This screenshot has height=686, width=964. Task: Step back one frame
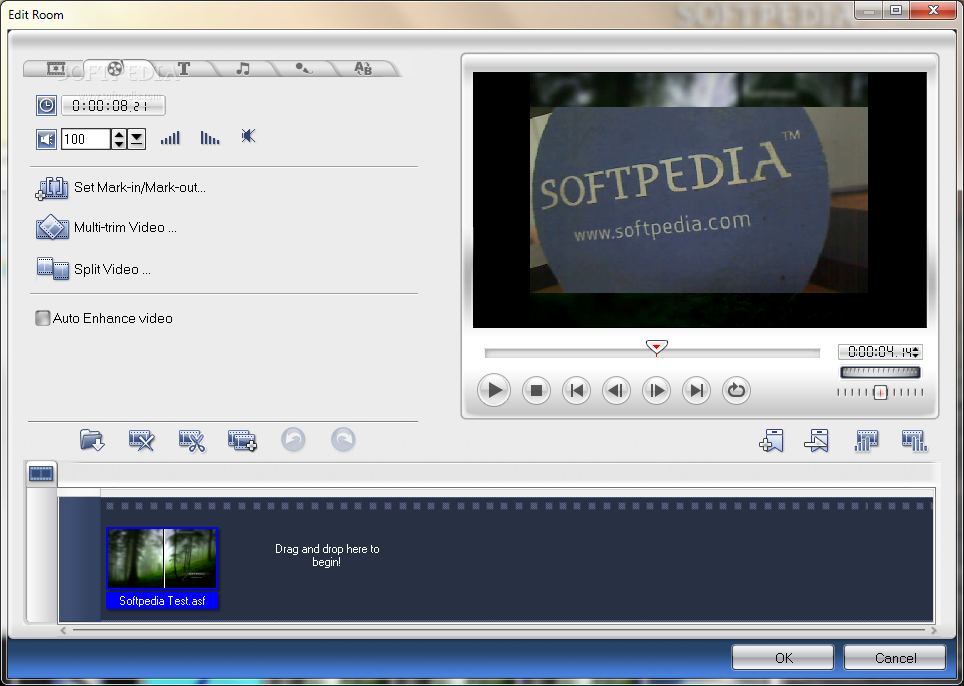pos(616,390)
